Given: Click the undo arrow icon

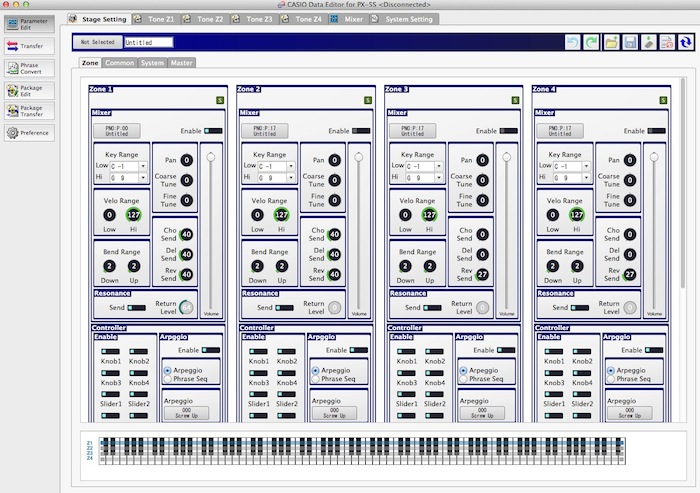Looking at the screenshot, I should (572, 42).
